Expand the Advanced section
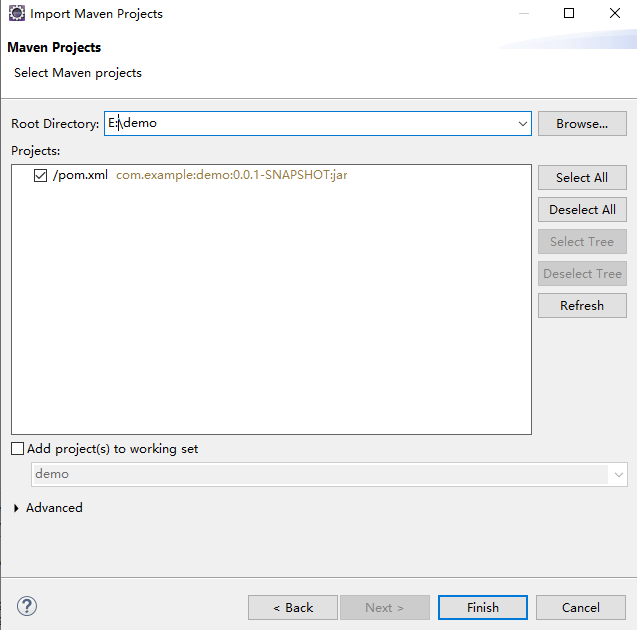This screenshot has width=637, height=630. 17,508
